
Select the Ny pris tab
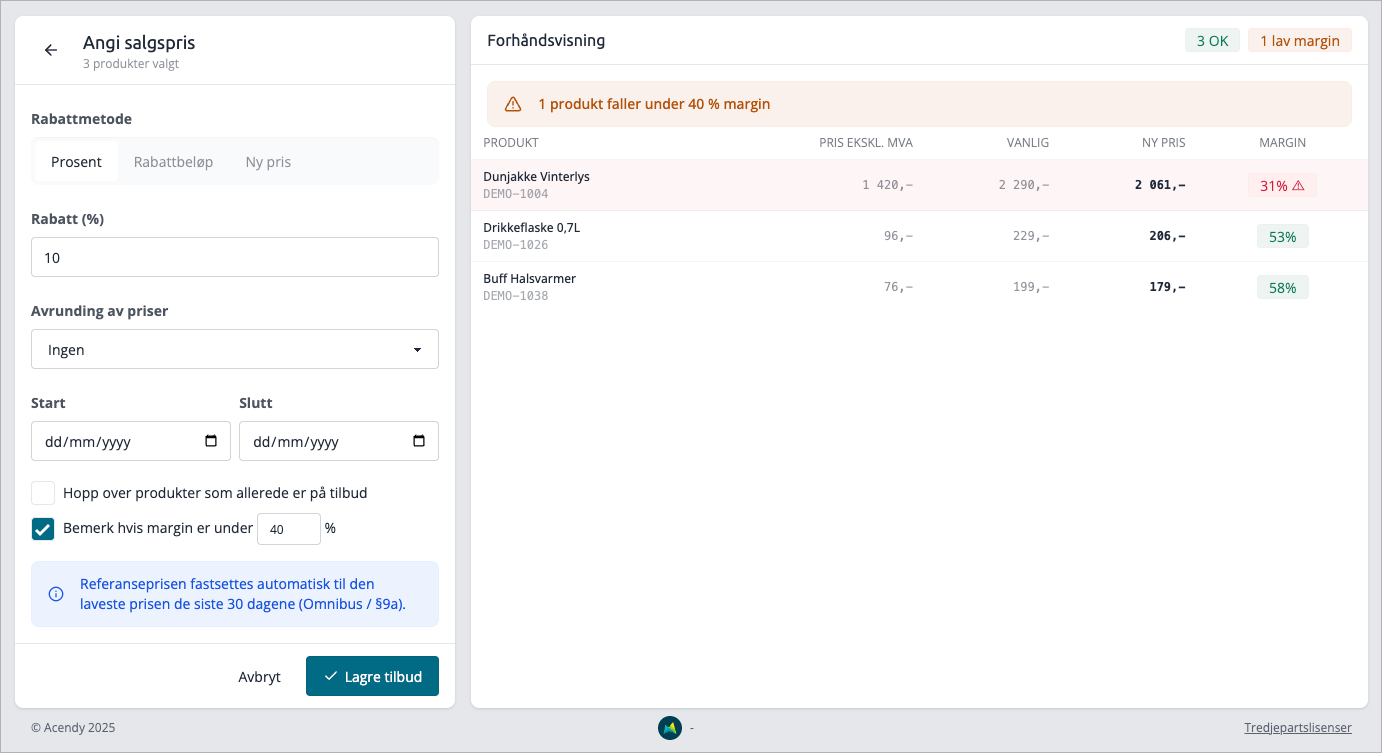268,161
